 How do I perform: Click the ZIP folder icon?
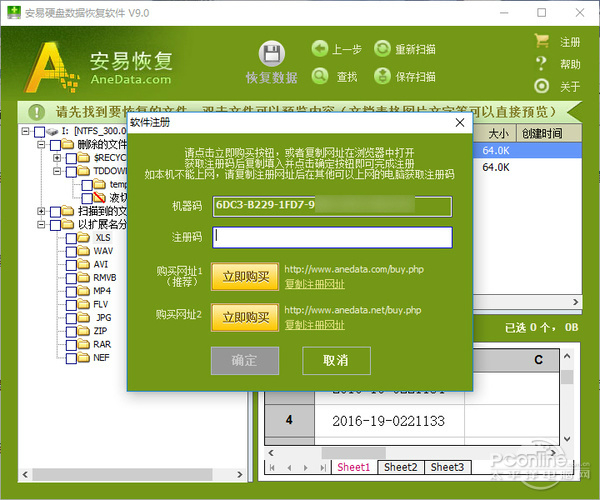(83, 331)
